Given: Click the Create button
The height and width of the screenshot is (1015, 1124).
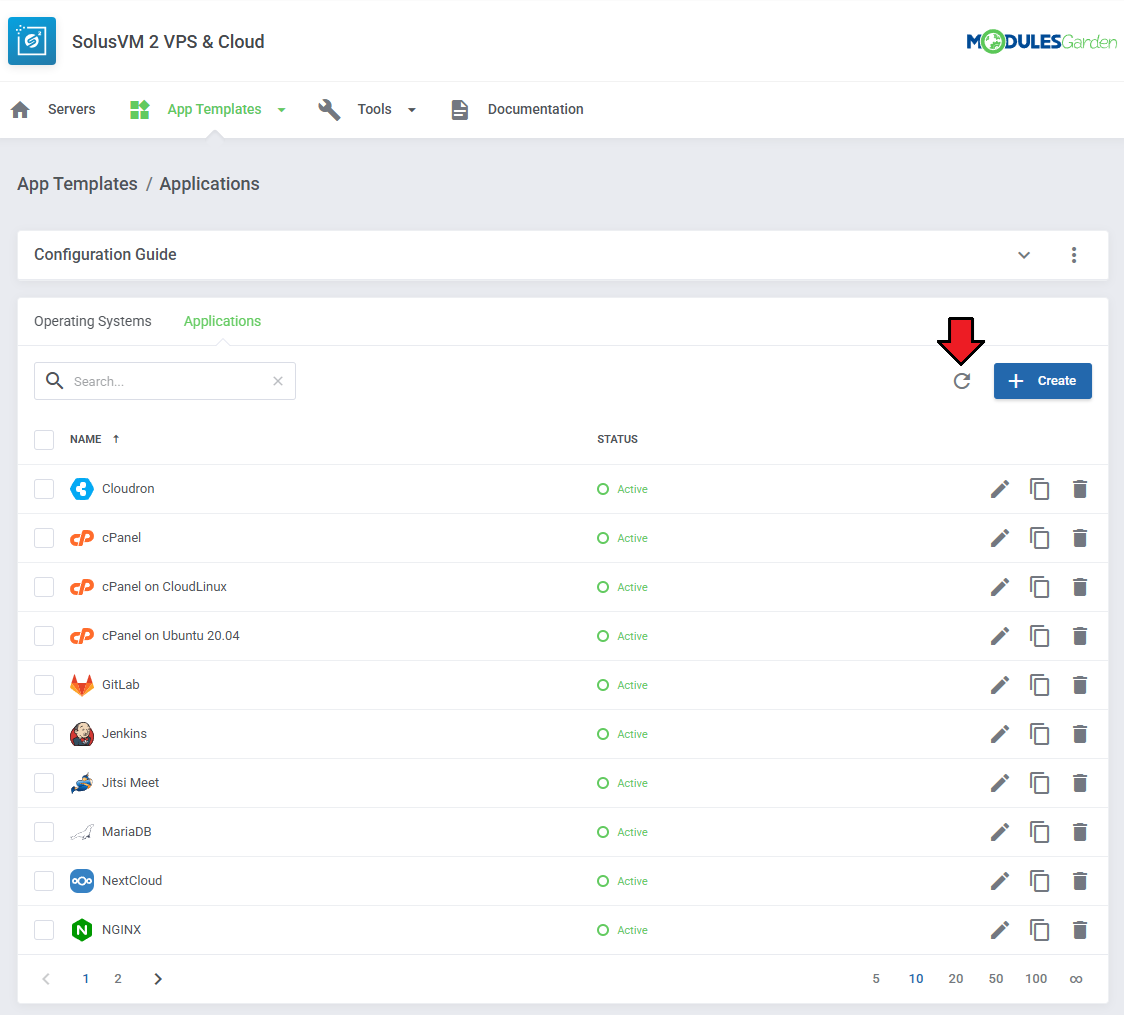Looking at the screenshot, I should (1042, 381).
